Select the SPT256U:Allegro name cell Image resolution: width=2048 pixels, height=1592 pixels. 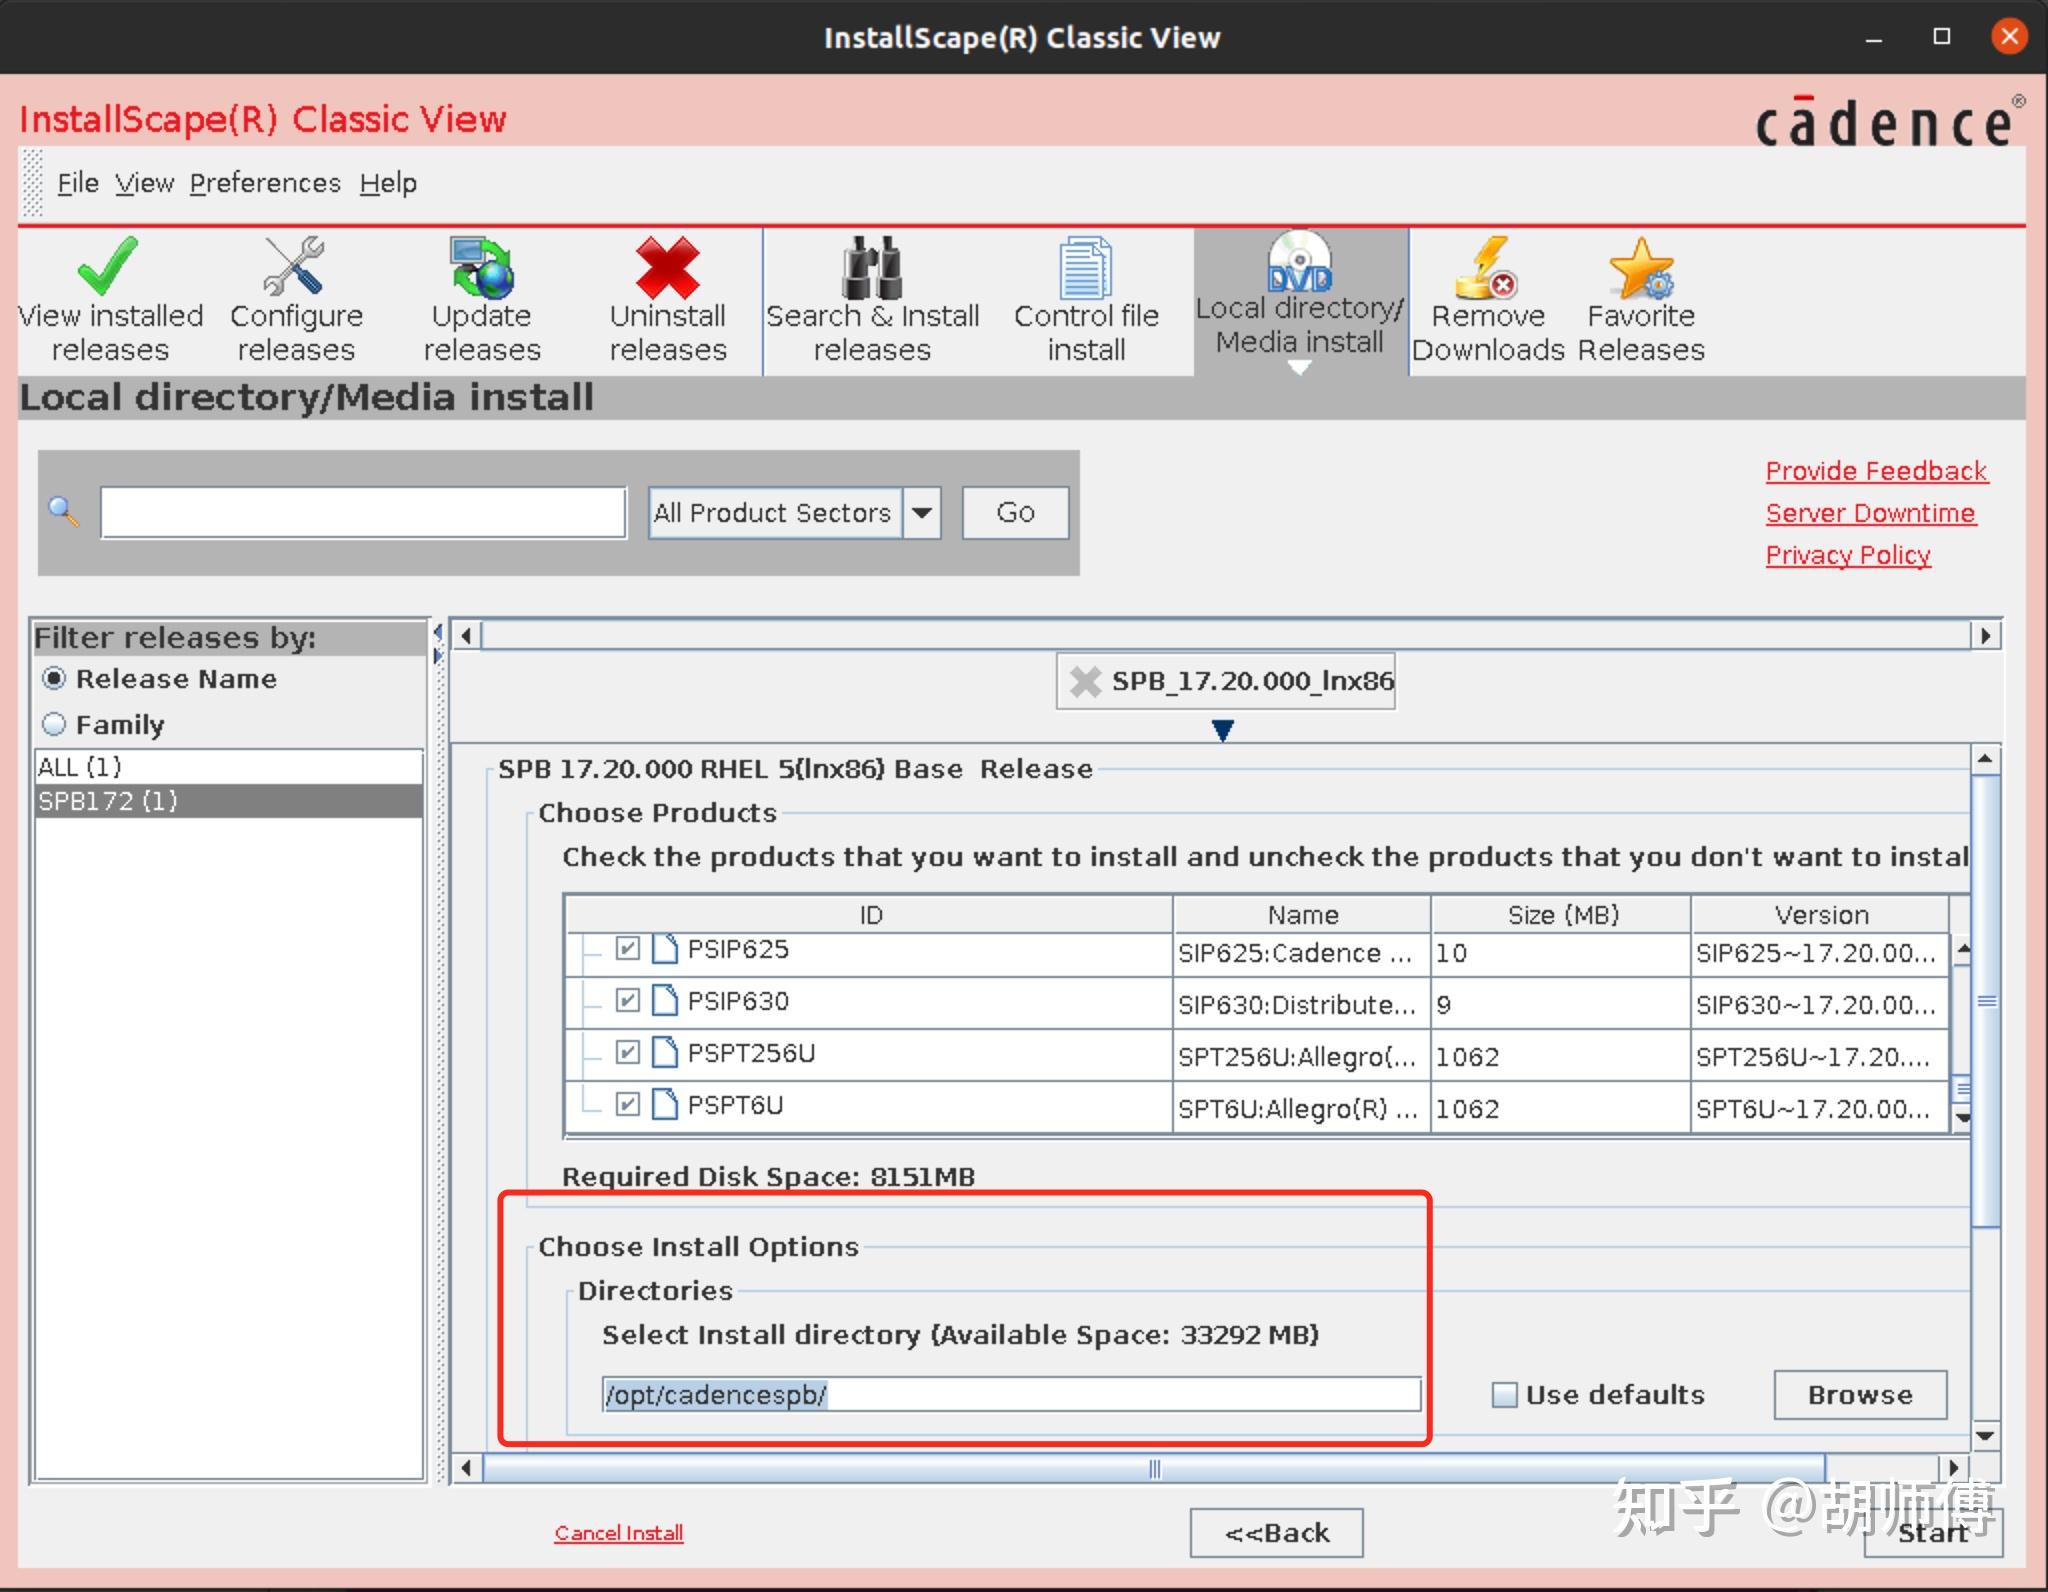coord(1302,1057)
